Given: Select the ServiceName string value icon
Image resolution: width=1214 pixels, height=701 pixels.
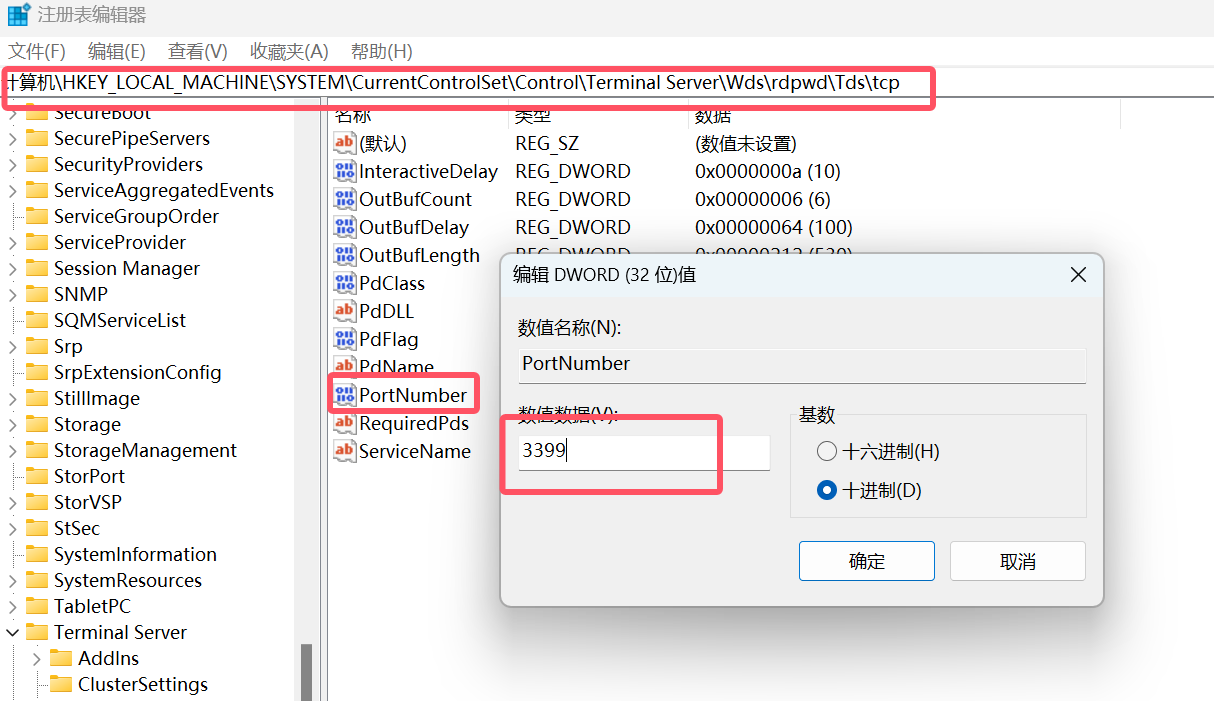Looking at the screenshot, I should coord(344,451).
